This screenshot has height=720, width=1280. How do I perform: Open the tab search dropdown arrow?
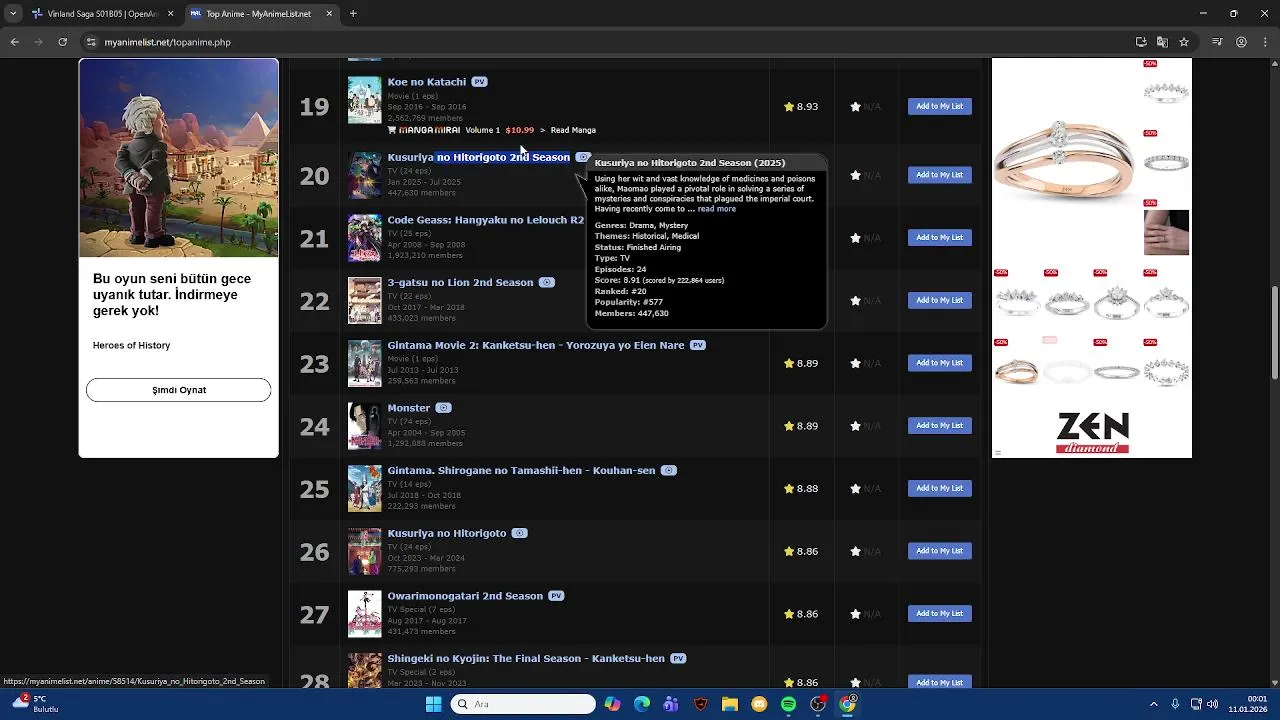coord(12,14)
